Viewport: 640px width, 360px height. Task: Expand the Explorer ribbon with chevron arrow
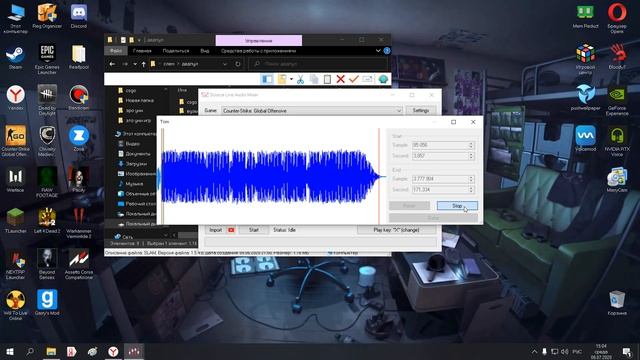(x=378, y=51)
